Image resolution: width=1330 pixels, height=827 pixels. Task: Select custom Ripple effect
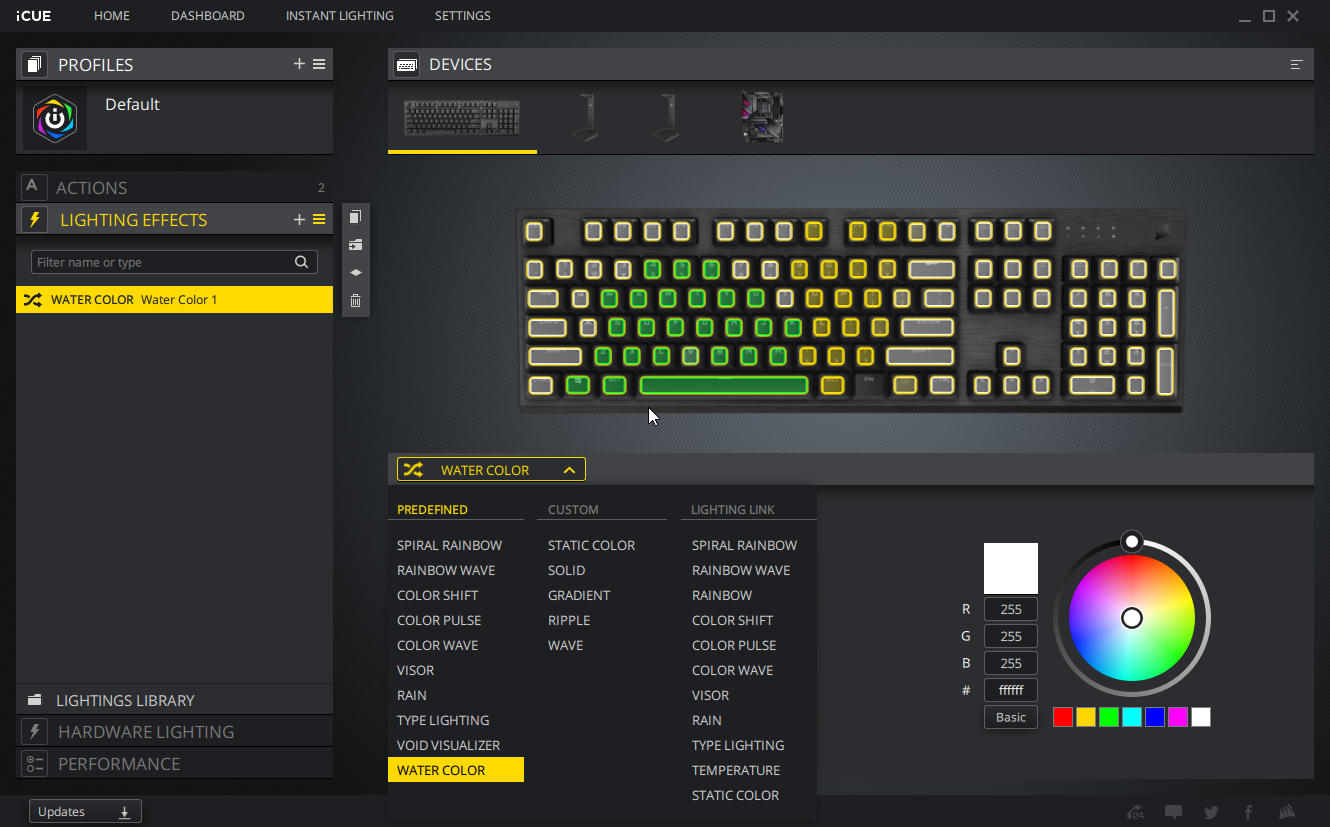(x=569, y=620)
